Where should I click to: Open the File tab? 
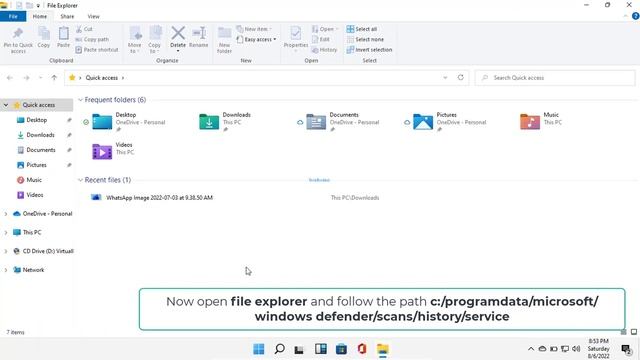click(x=13, y=16)
